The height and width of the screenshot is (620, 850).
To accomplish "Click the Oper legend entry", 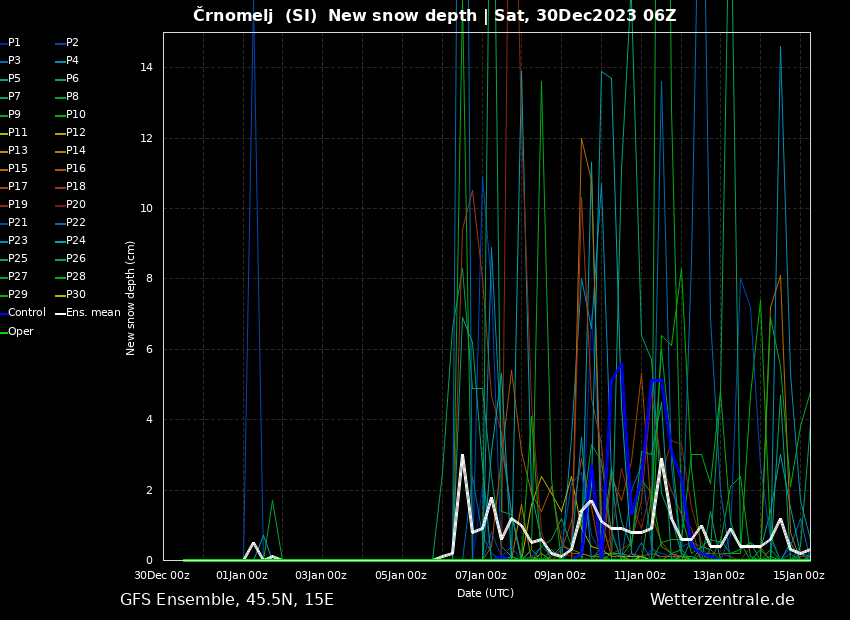I will pos(20,332).
